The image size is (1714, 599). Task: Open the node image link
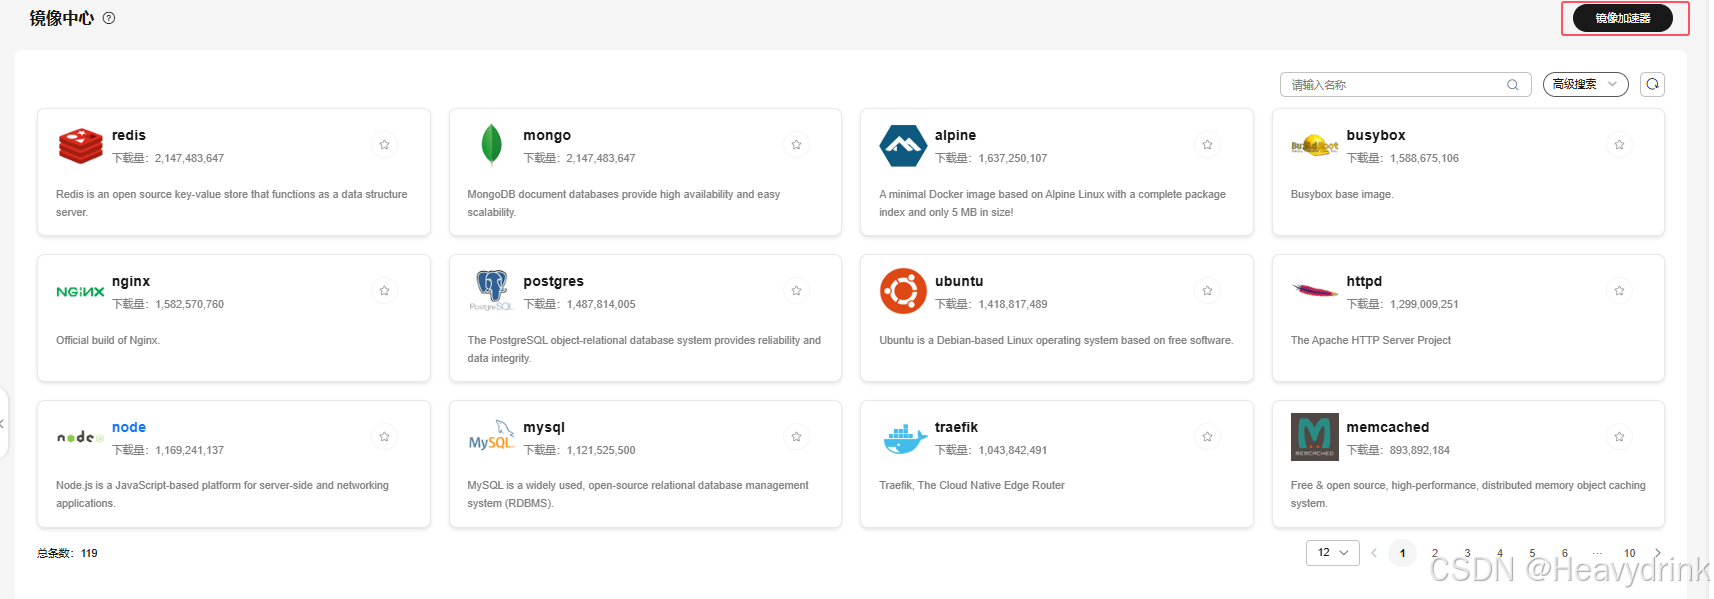(129, 427)
